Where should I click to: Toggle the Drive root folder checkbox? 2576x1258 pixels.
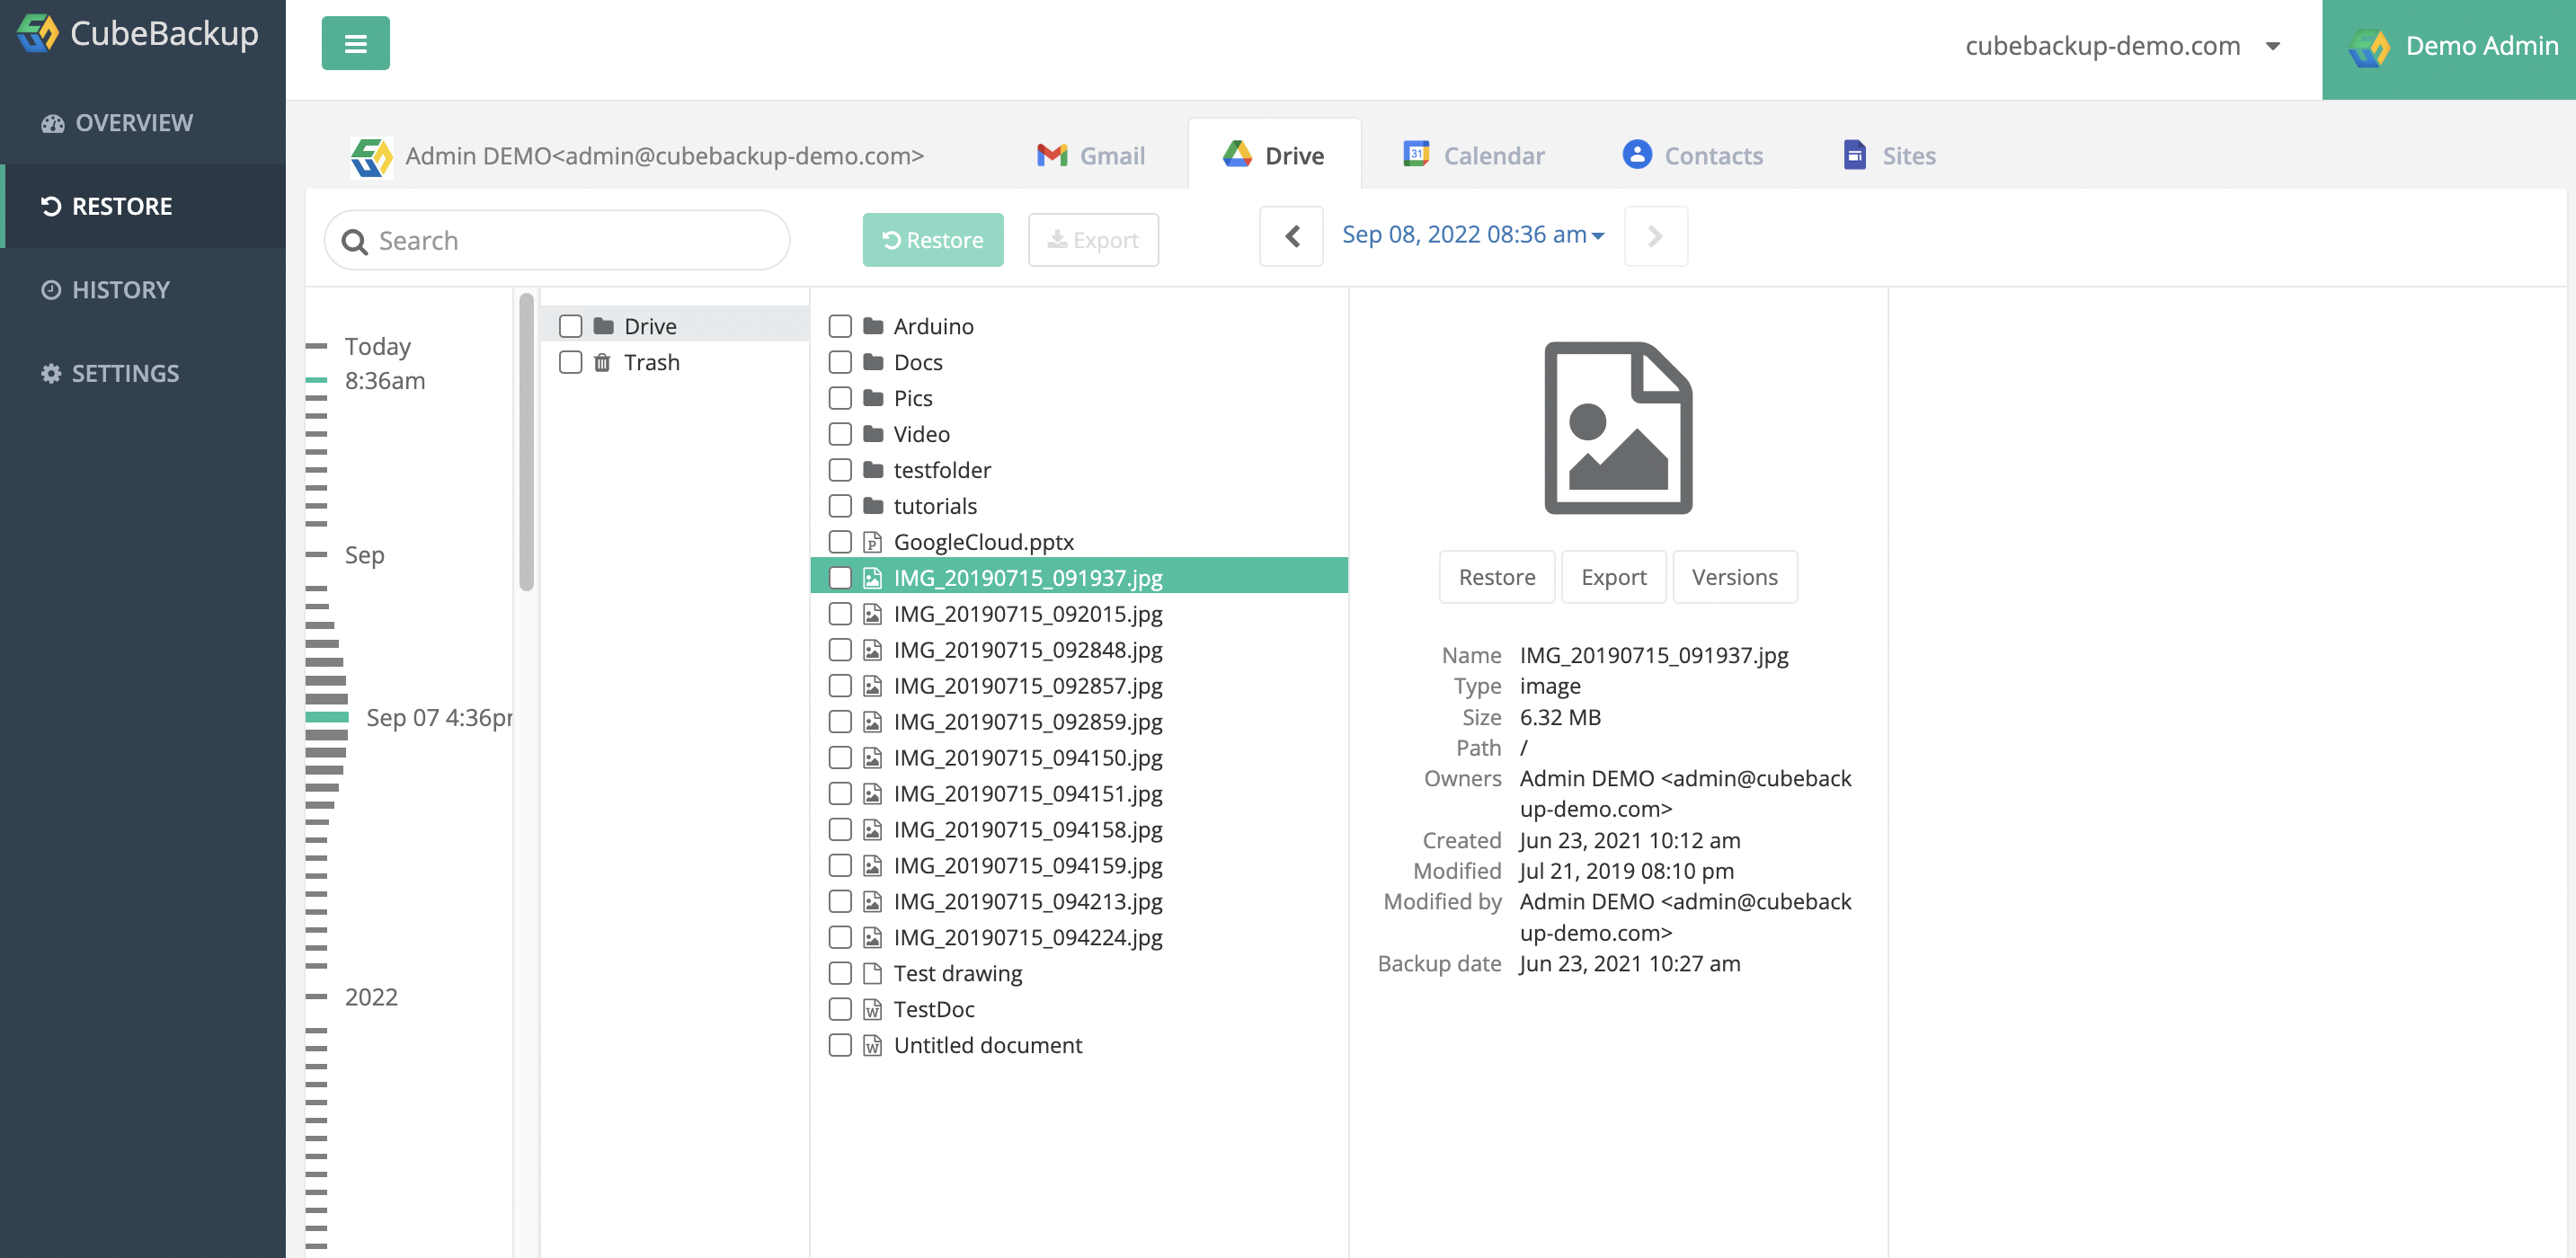570,325
